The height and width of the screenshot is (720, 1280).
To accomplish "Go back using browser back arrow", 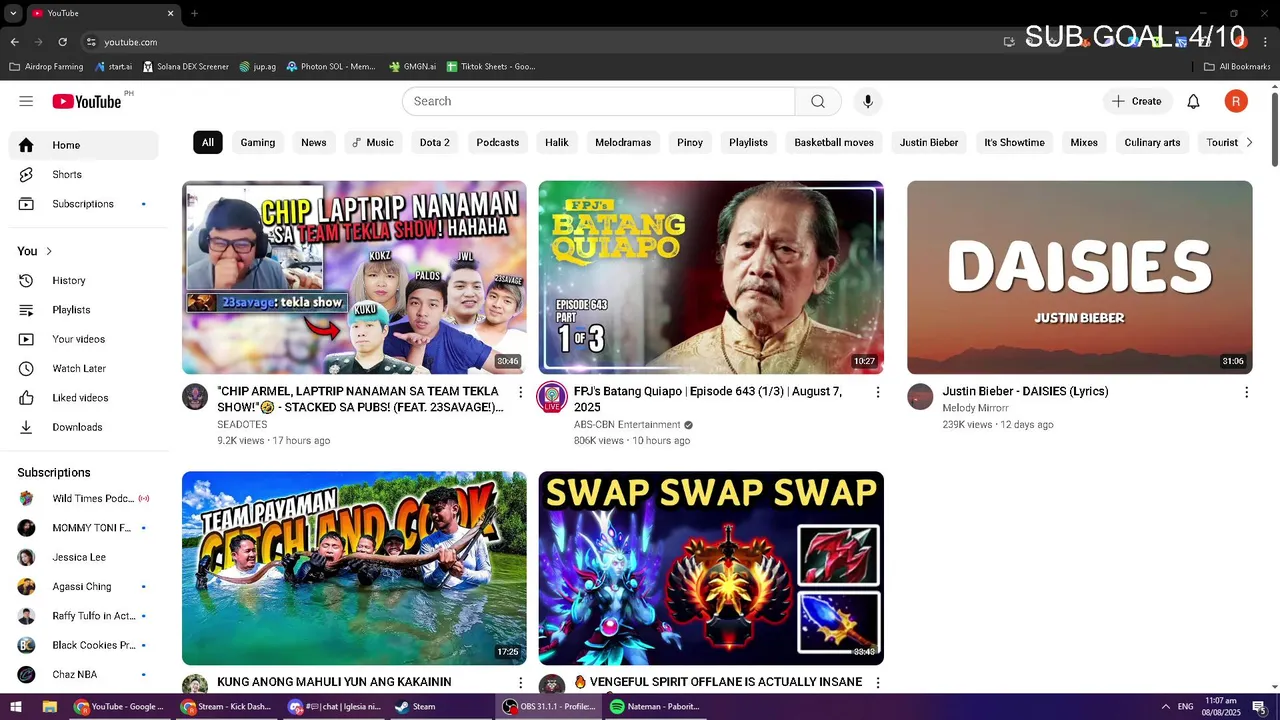I will 14,42.
